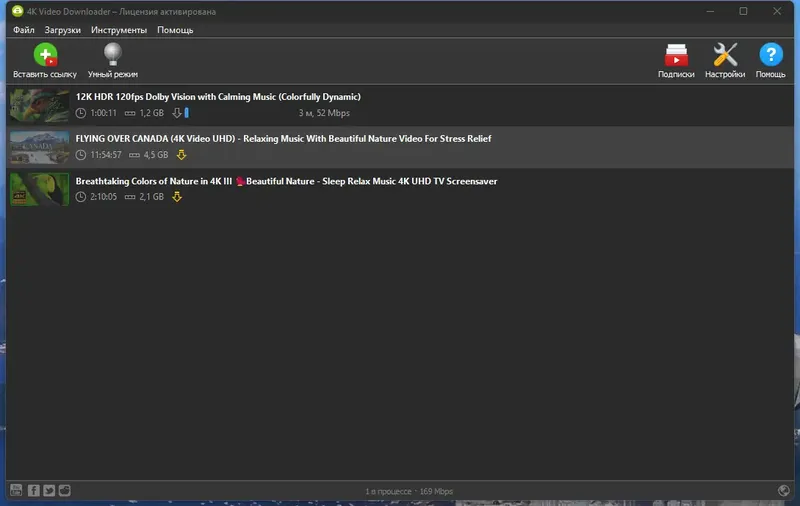
Task: Open the Файл menu
Action: click(x=23, y=30)
